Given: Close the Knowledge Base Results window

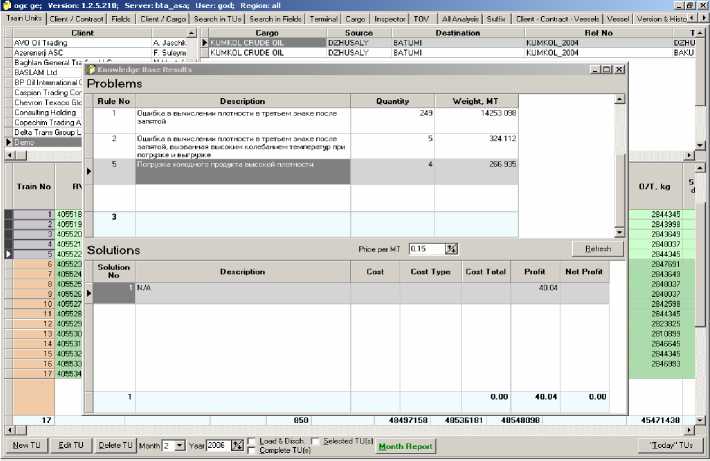Looking at the screenshot, I should (618, 70).
